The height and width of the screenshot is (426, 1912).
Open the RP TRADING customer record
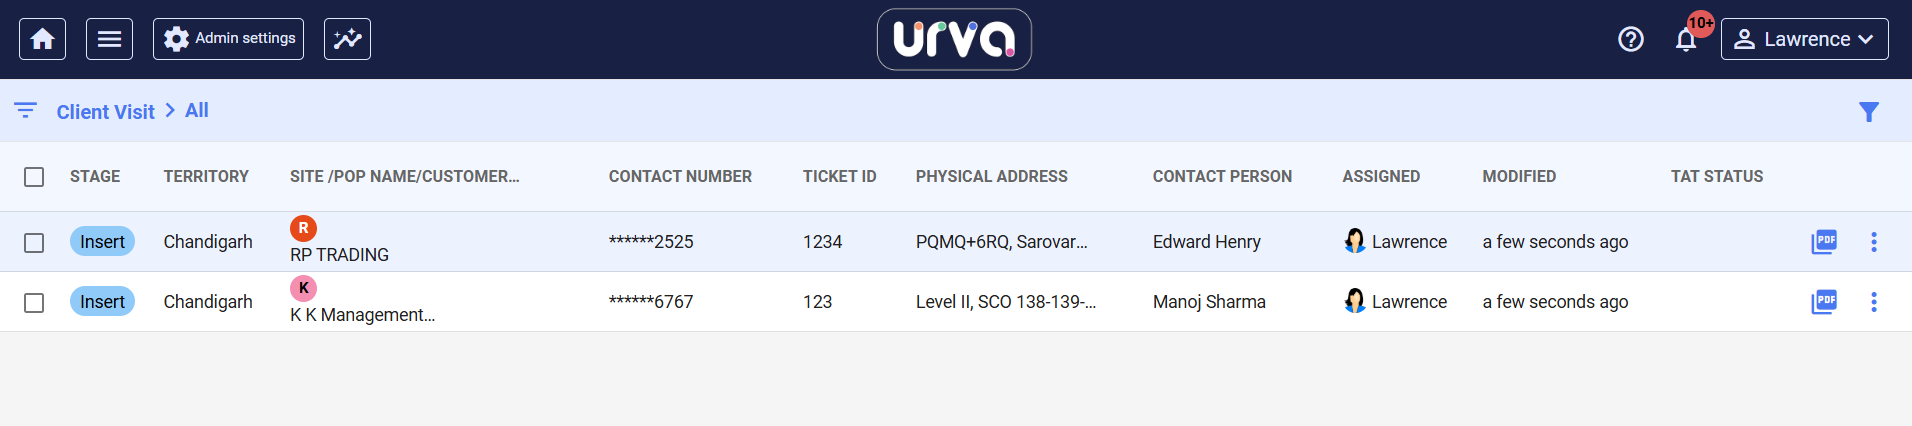339,255
